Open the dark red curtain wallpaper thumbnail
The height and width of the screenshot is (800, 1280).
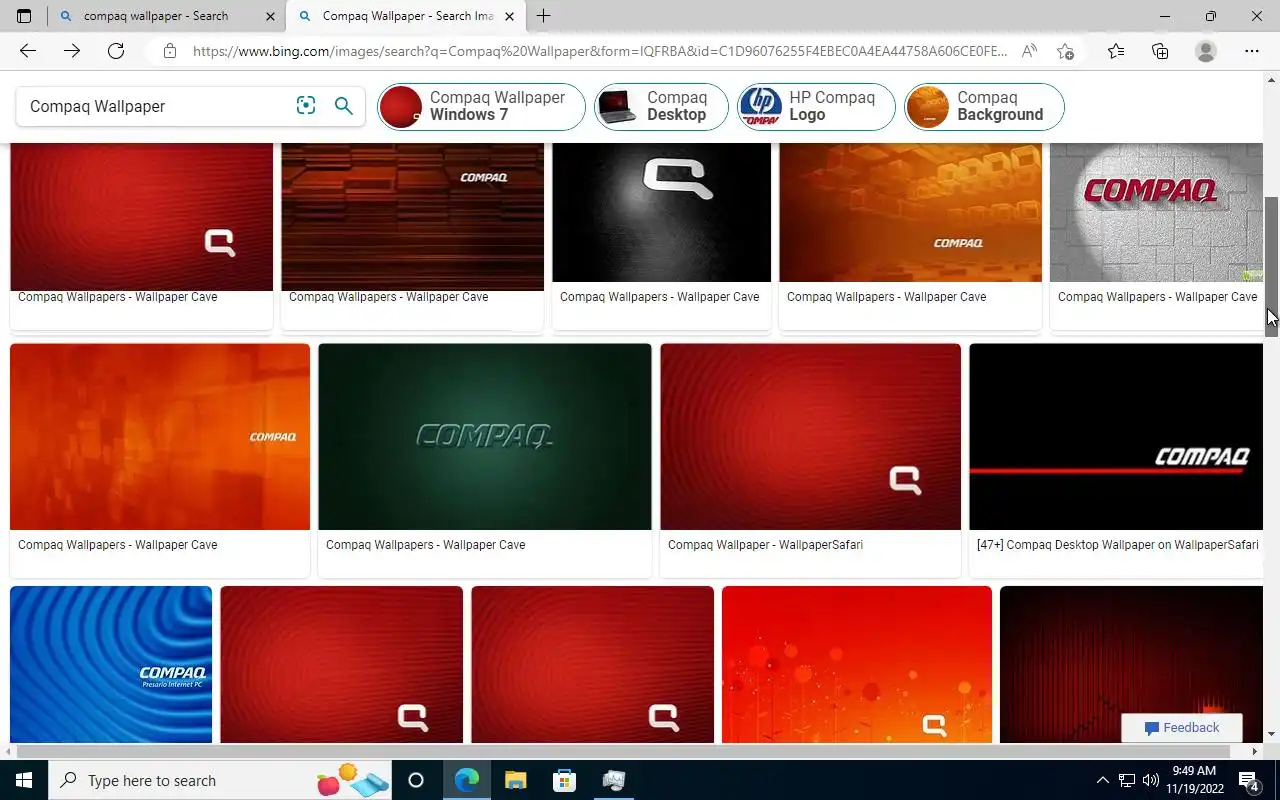point(1131,664)
